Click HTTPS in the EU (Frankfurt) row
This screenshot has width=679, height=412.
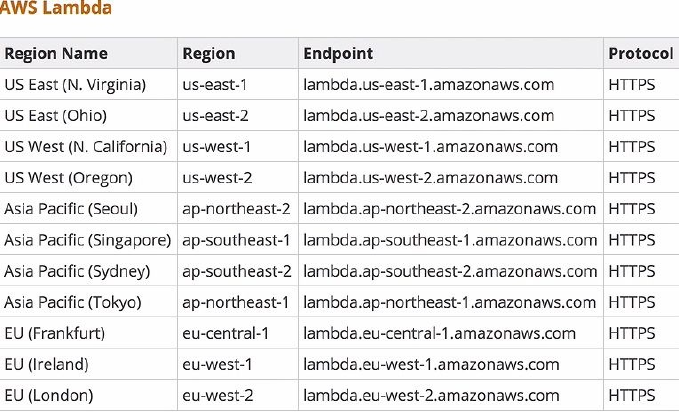tap(632, 333)
